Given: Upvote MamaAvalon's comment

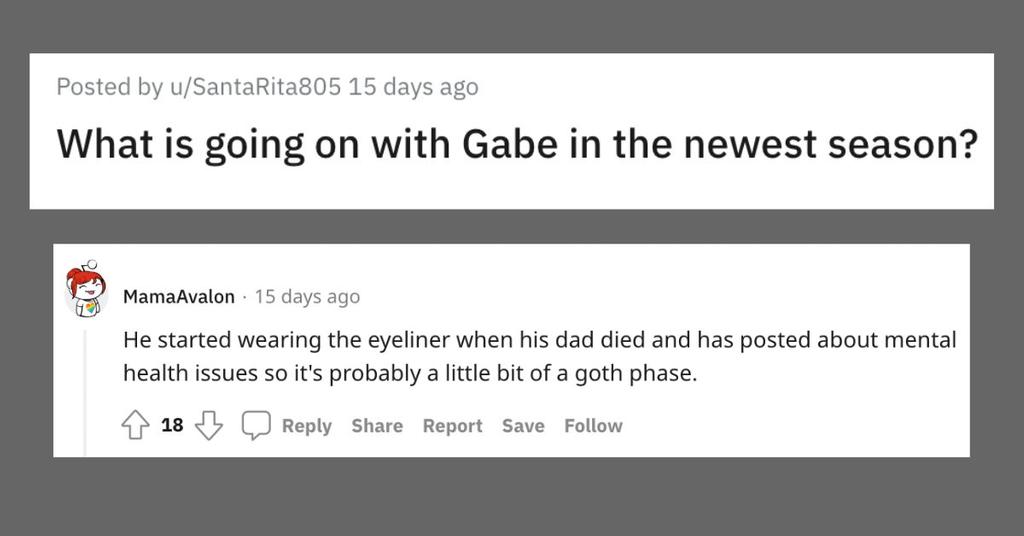Looking at the screenshot, I should (x=135, y=426).
